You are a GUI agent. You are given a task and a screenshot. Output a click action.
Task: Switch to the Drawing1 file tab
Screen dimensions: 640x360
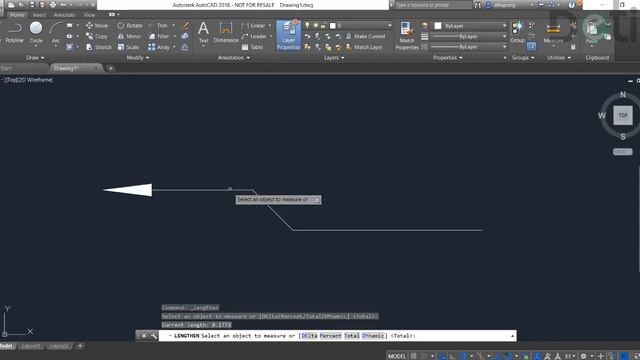point(76,68)
